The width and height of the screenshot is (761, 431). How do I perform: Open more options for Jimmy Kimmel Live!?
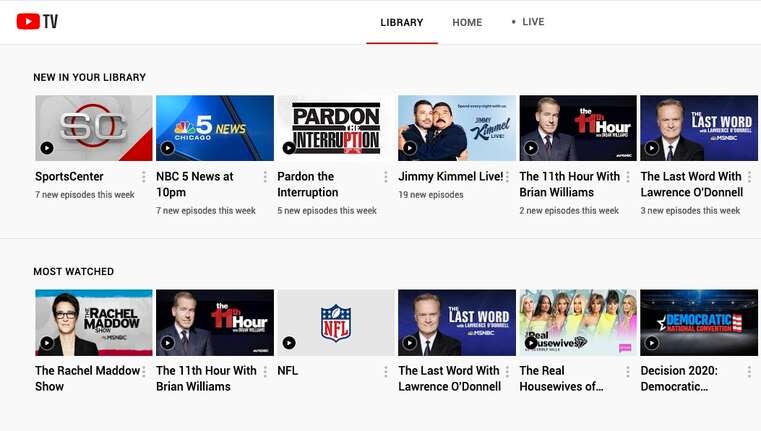(507, 177)
